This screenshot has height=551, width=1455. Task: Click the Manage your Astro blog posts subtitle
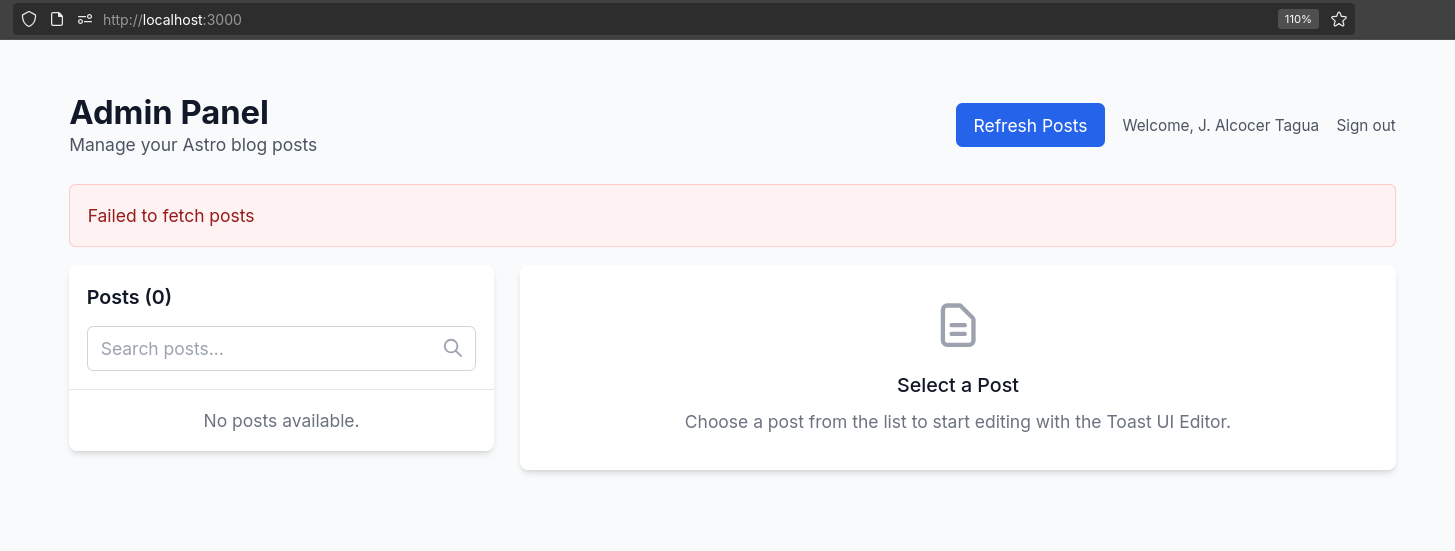[193, 145]
